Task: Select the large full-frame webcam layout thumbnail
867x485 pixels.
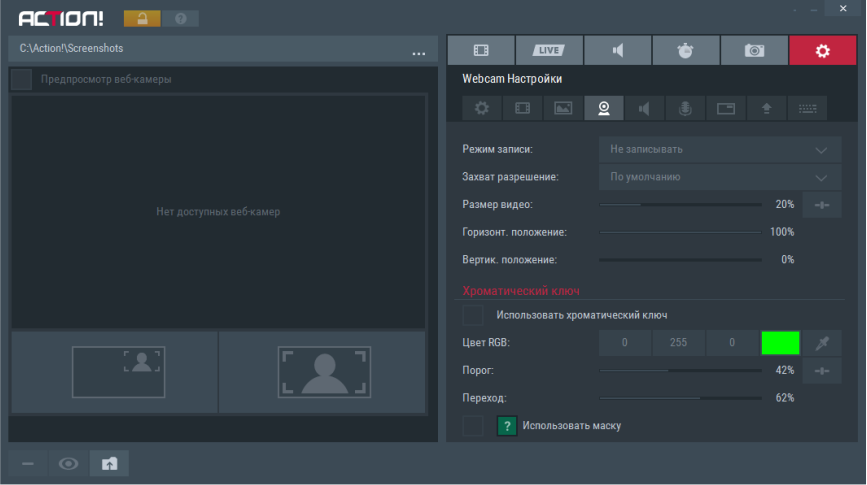Action: click(324, 373)
